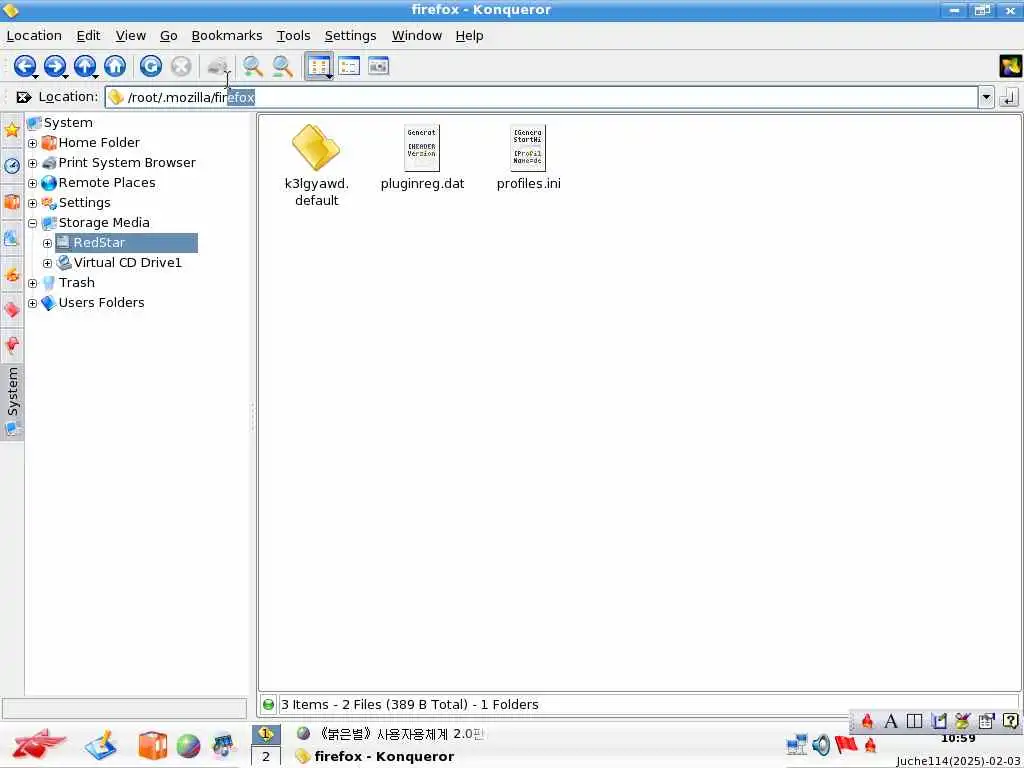Select the pluginreg.dat file
The height and width of the screenshot is (768, 1024).
coord(422,157)
